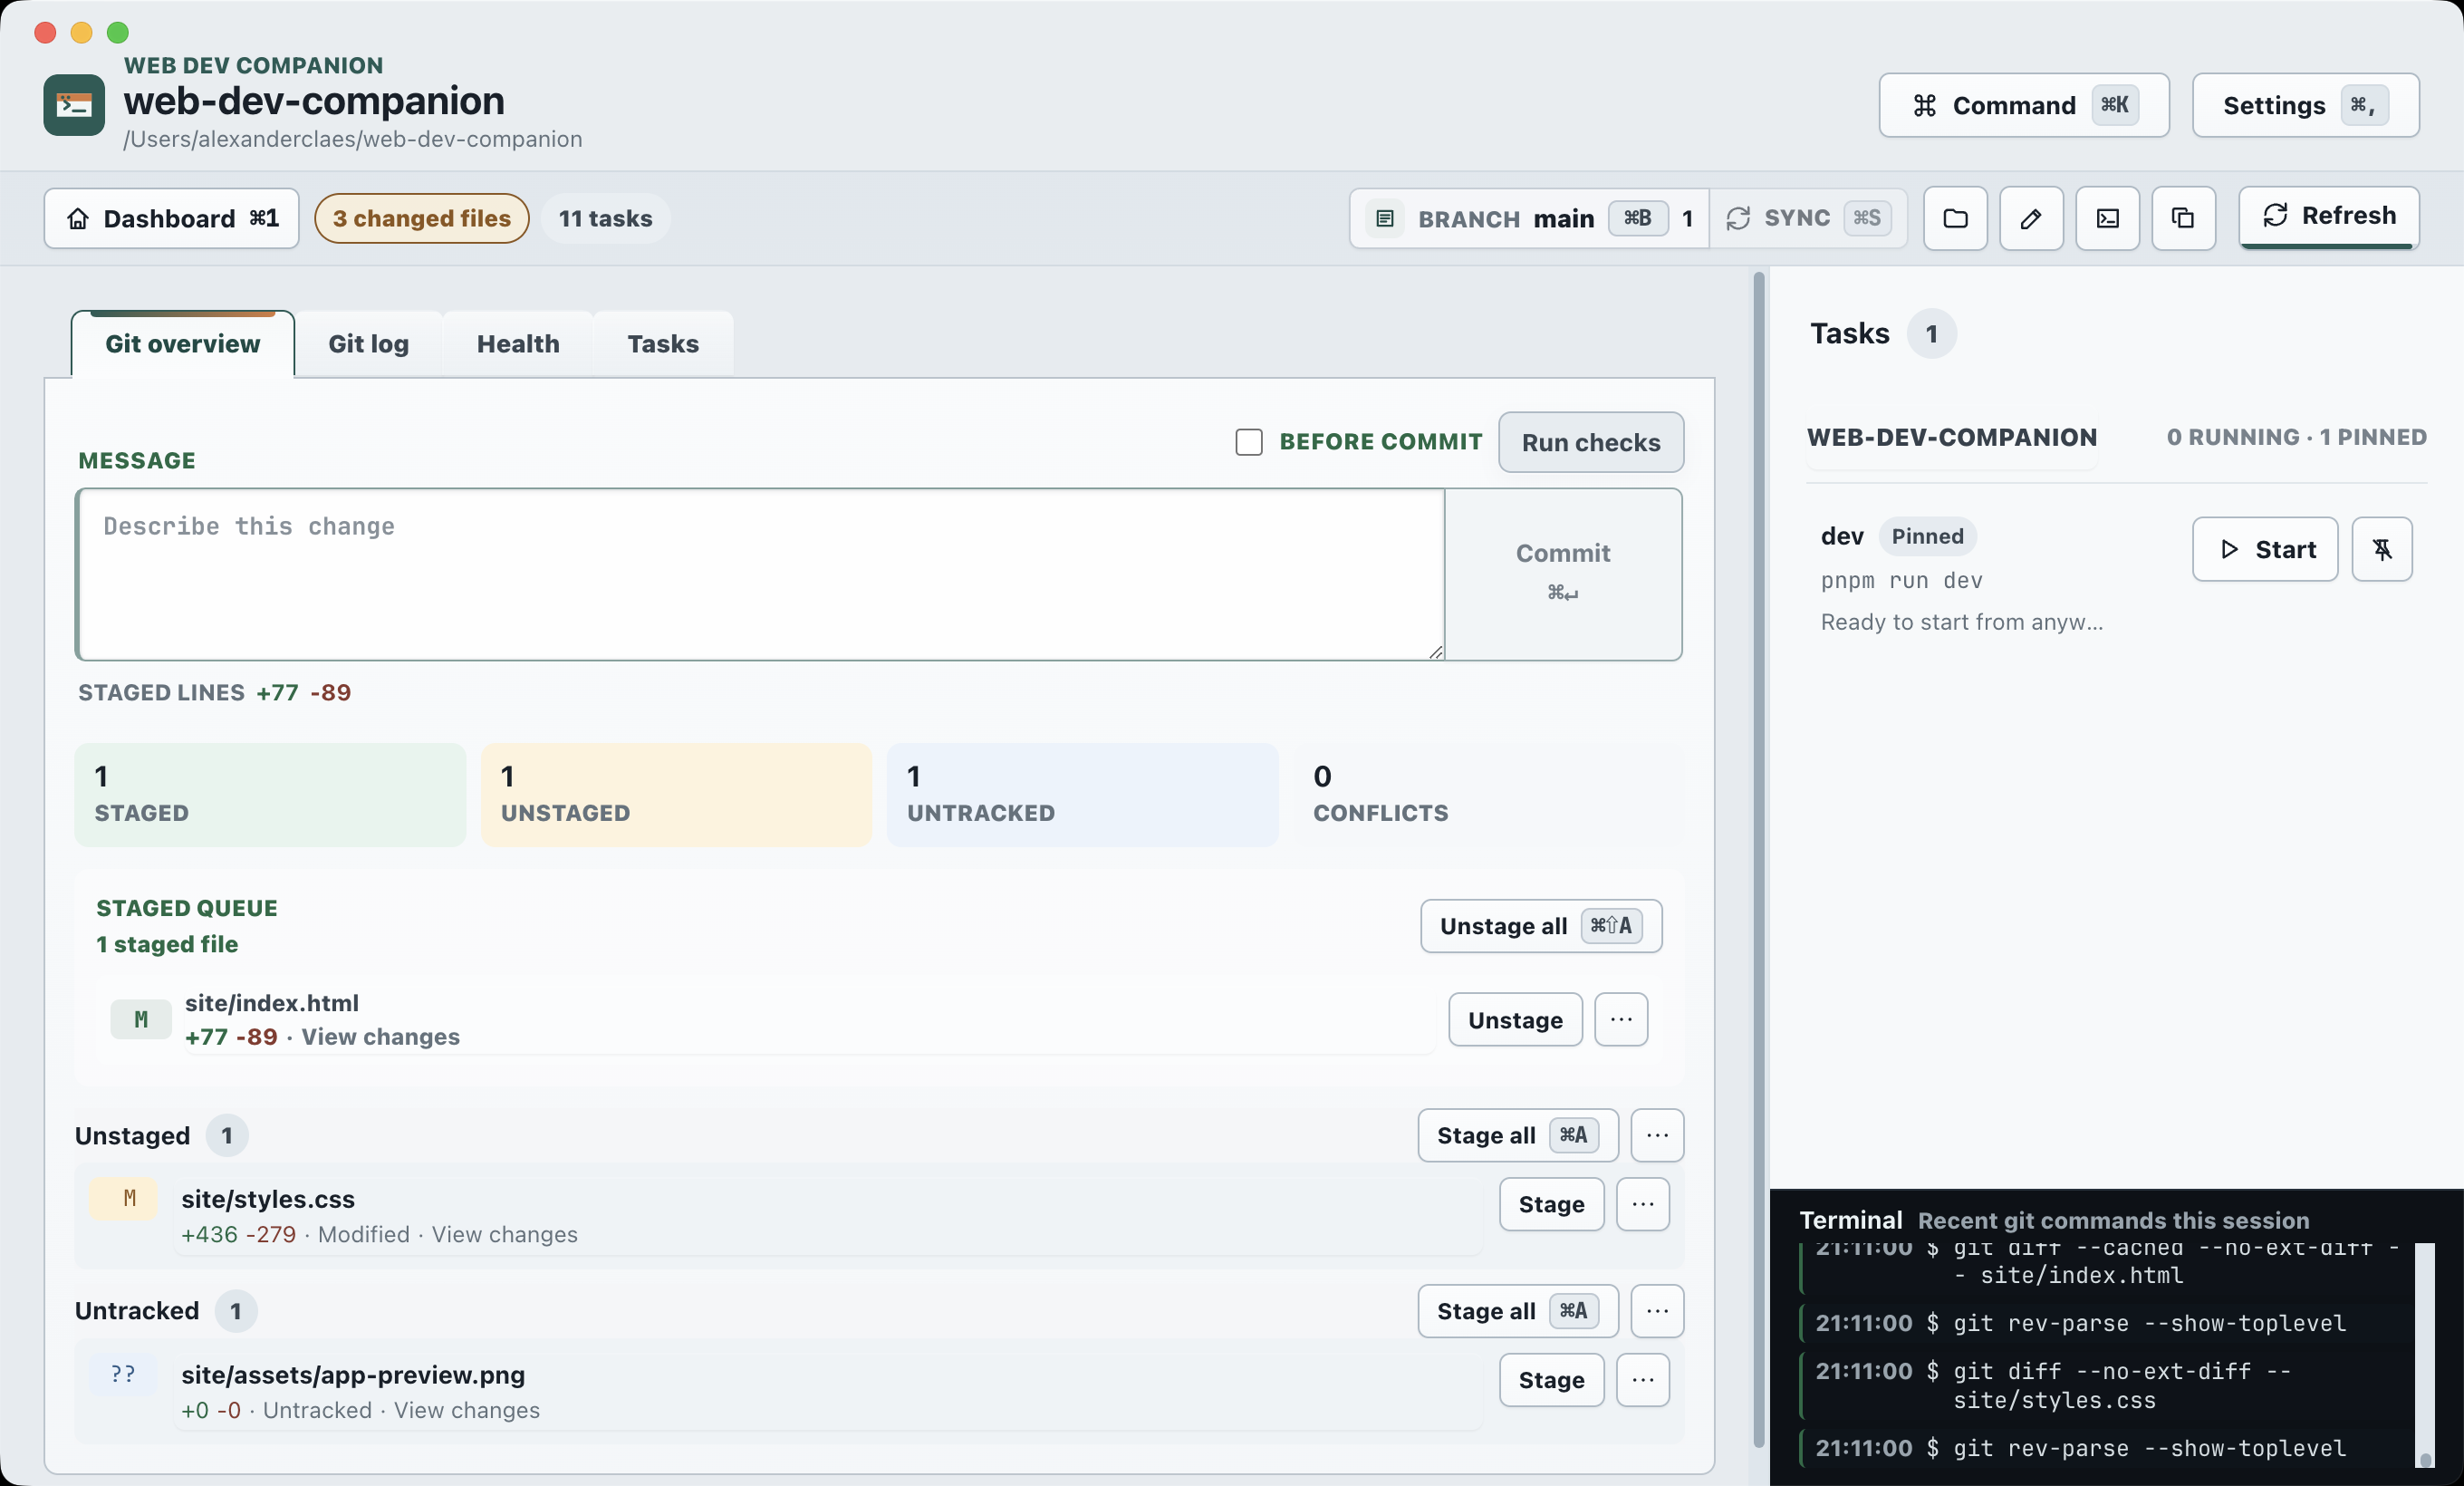Start the dev task
2464x1486 pixels.
point(2265,549)
